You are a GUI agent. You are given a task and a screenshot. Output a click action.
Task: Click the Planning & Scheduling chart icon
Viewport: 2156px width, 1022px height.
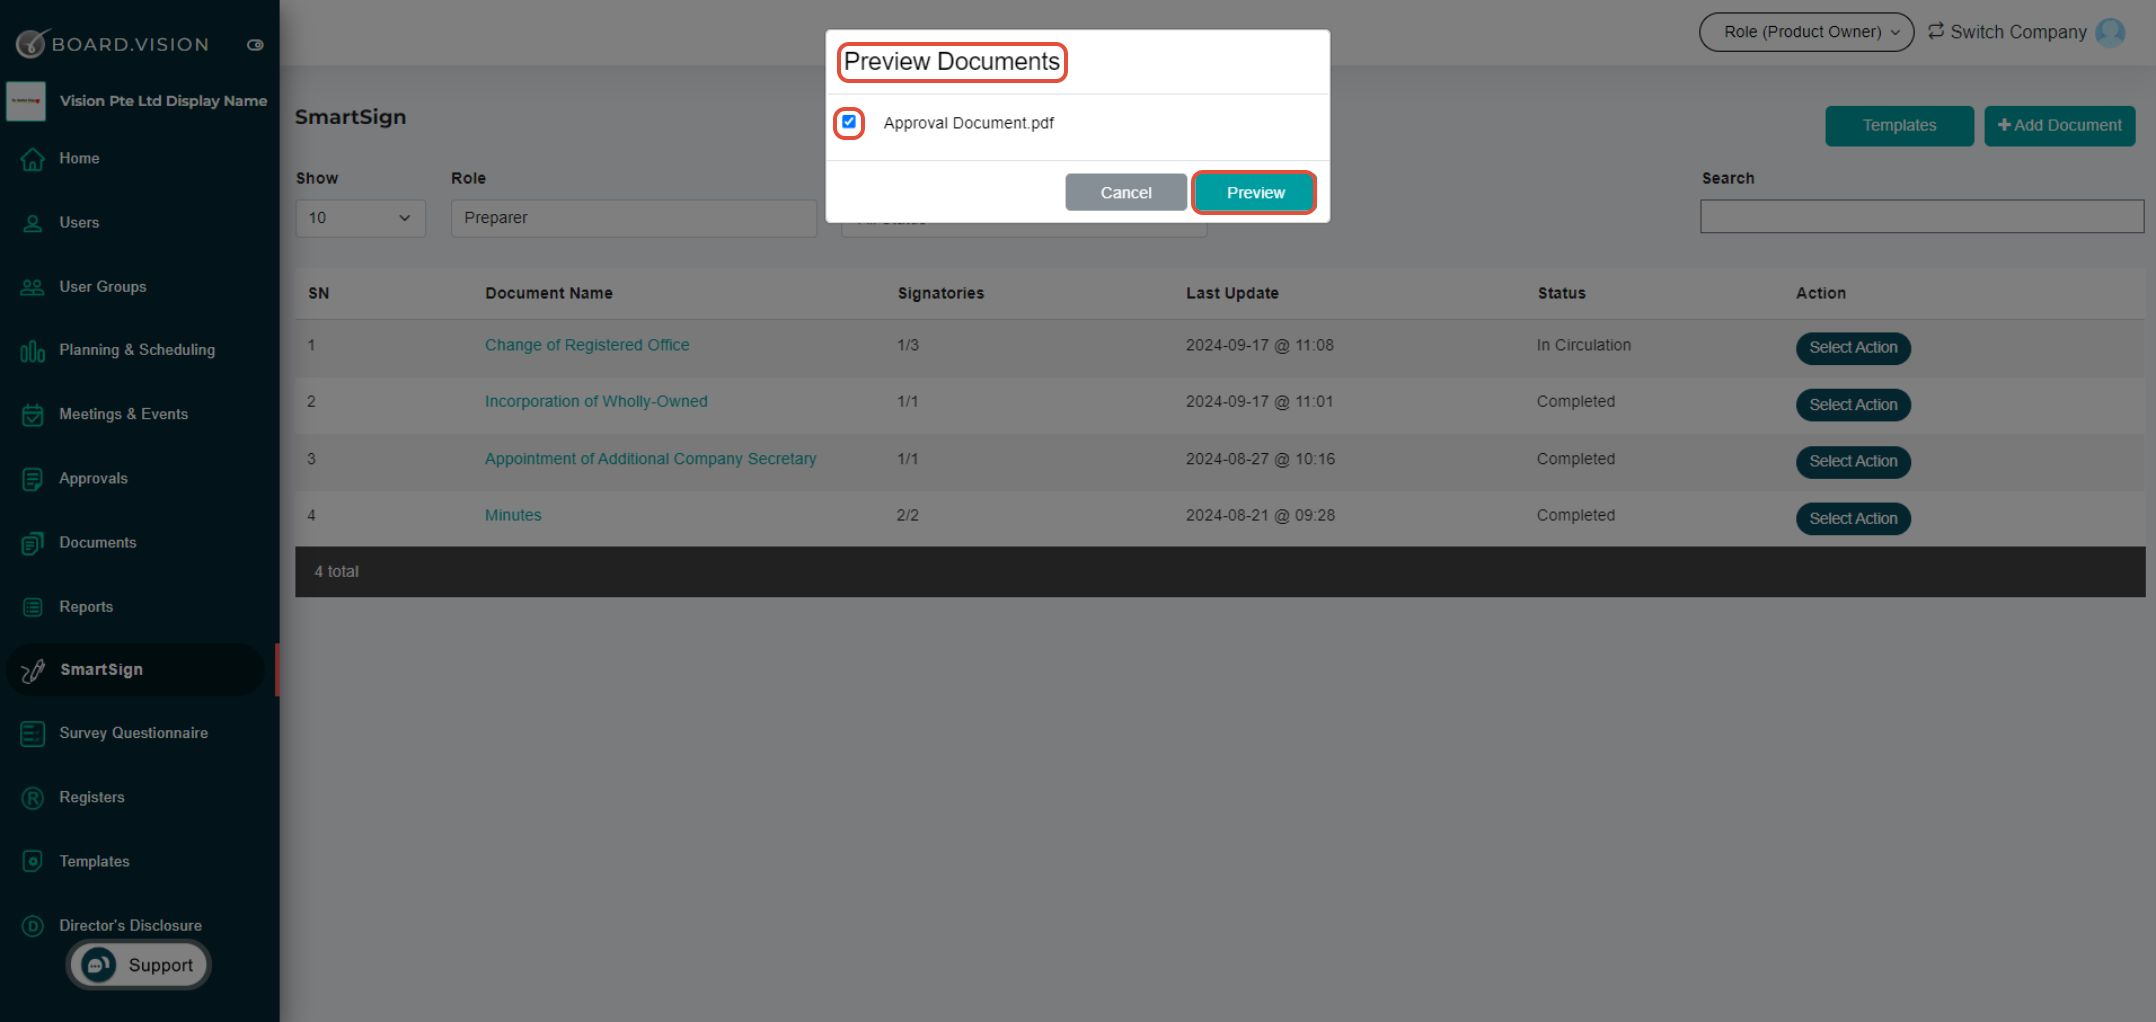point(33,351)
